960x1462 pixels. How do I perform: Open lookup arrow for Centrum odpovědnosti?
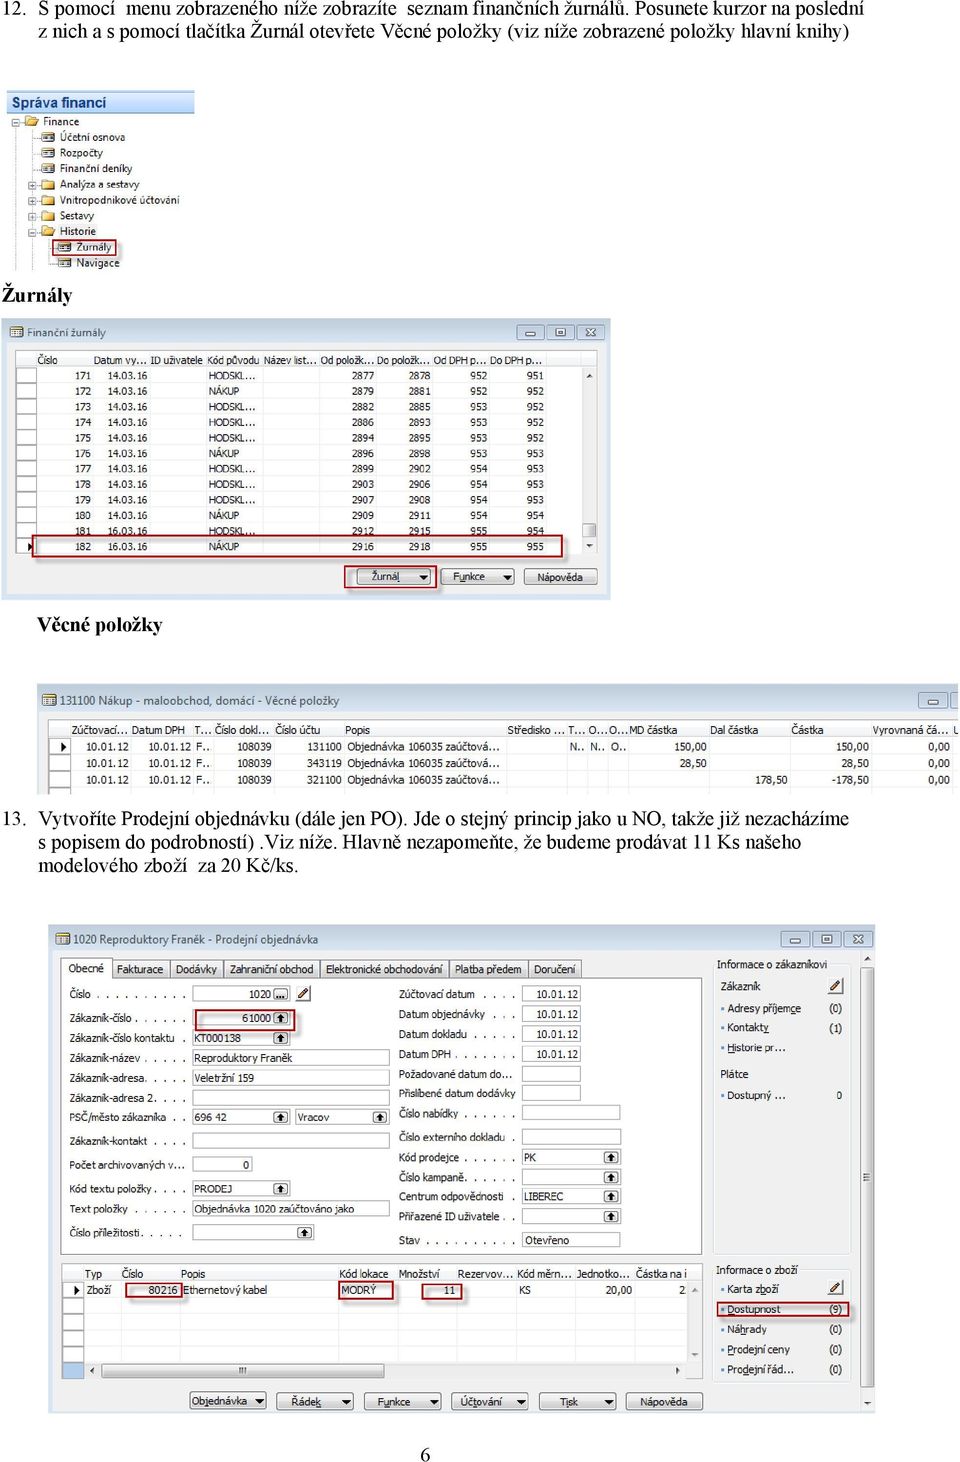click(611, 1196)
